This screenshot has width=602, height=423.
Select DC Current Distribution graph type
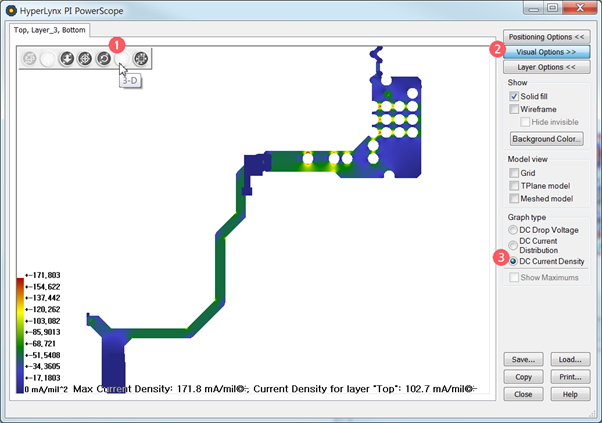513,245
